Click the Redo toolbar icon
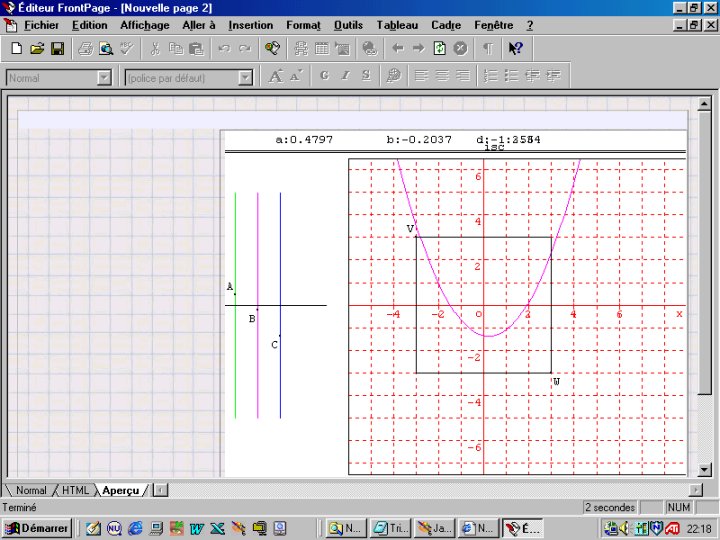The image size is (720, 540). 245,48
